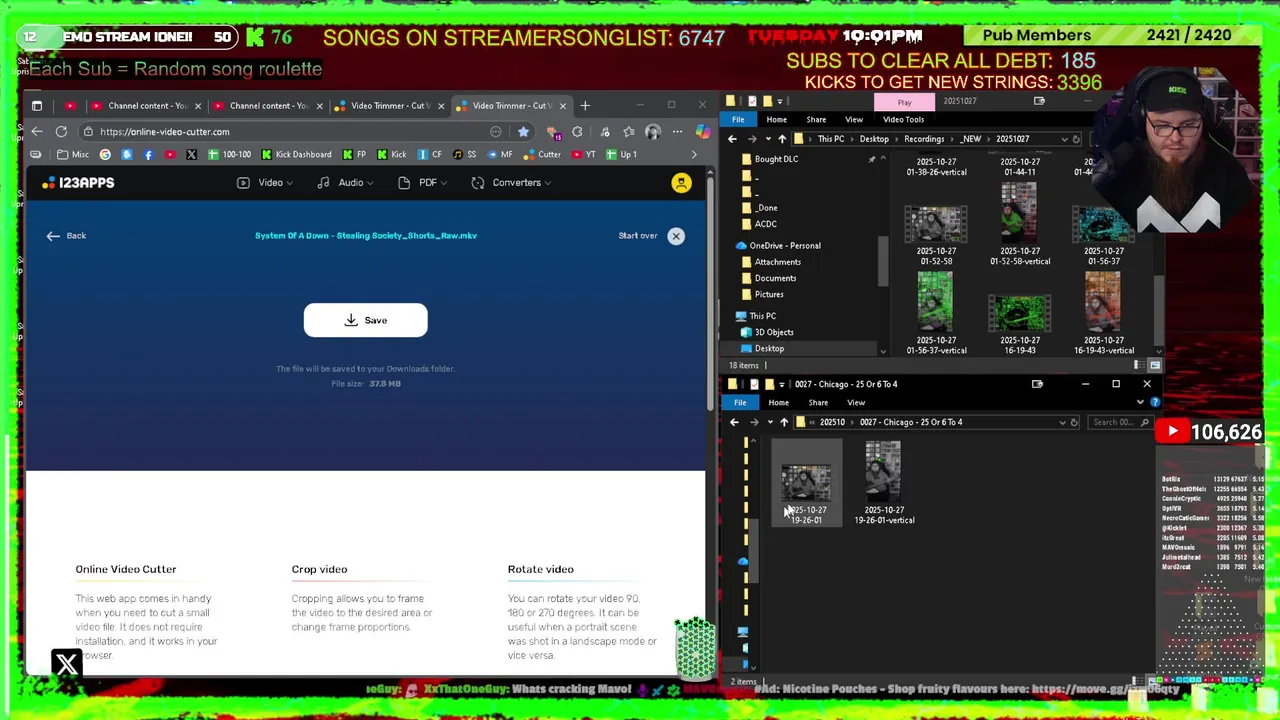Open Home tab in 20251027 Explorer window

tap(776, 120)
